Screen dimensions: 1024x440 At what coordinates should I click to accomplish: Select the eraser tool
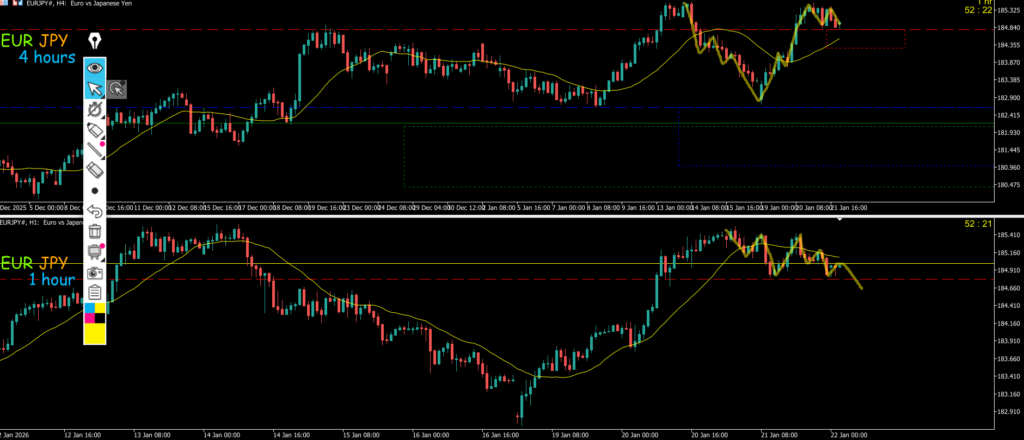95,170
